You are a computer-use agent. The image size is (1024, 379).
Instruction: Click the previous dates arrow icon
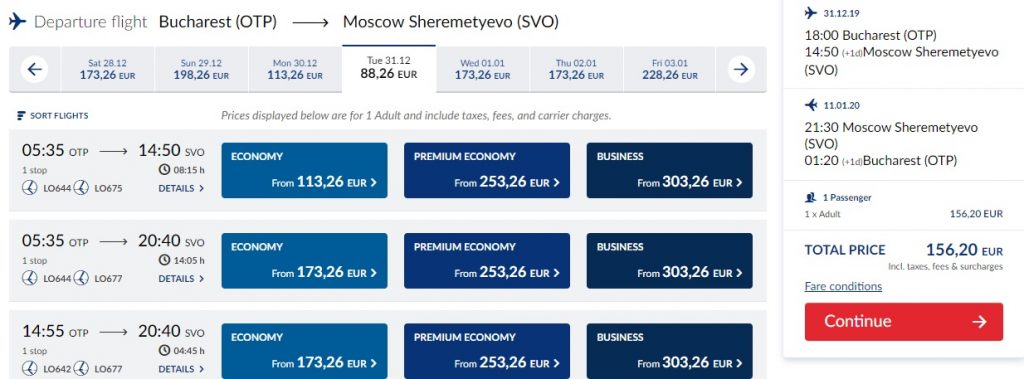point(34,69)
